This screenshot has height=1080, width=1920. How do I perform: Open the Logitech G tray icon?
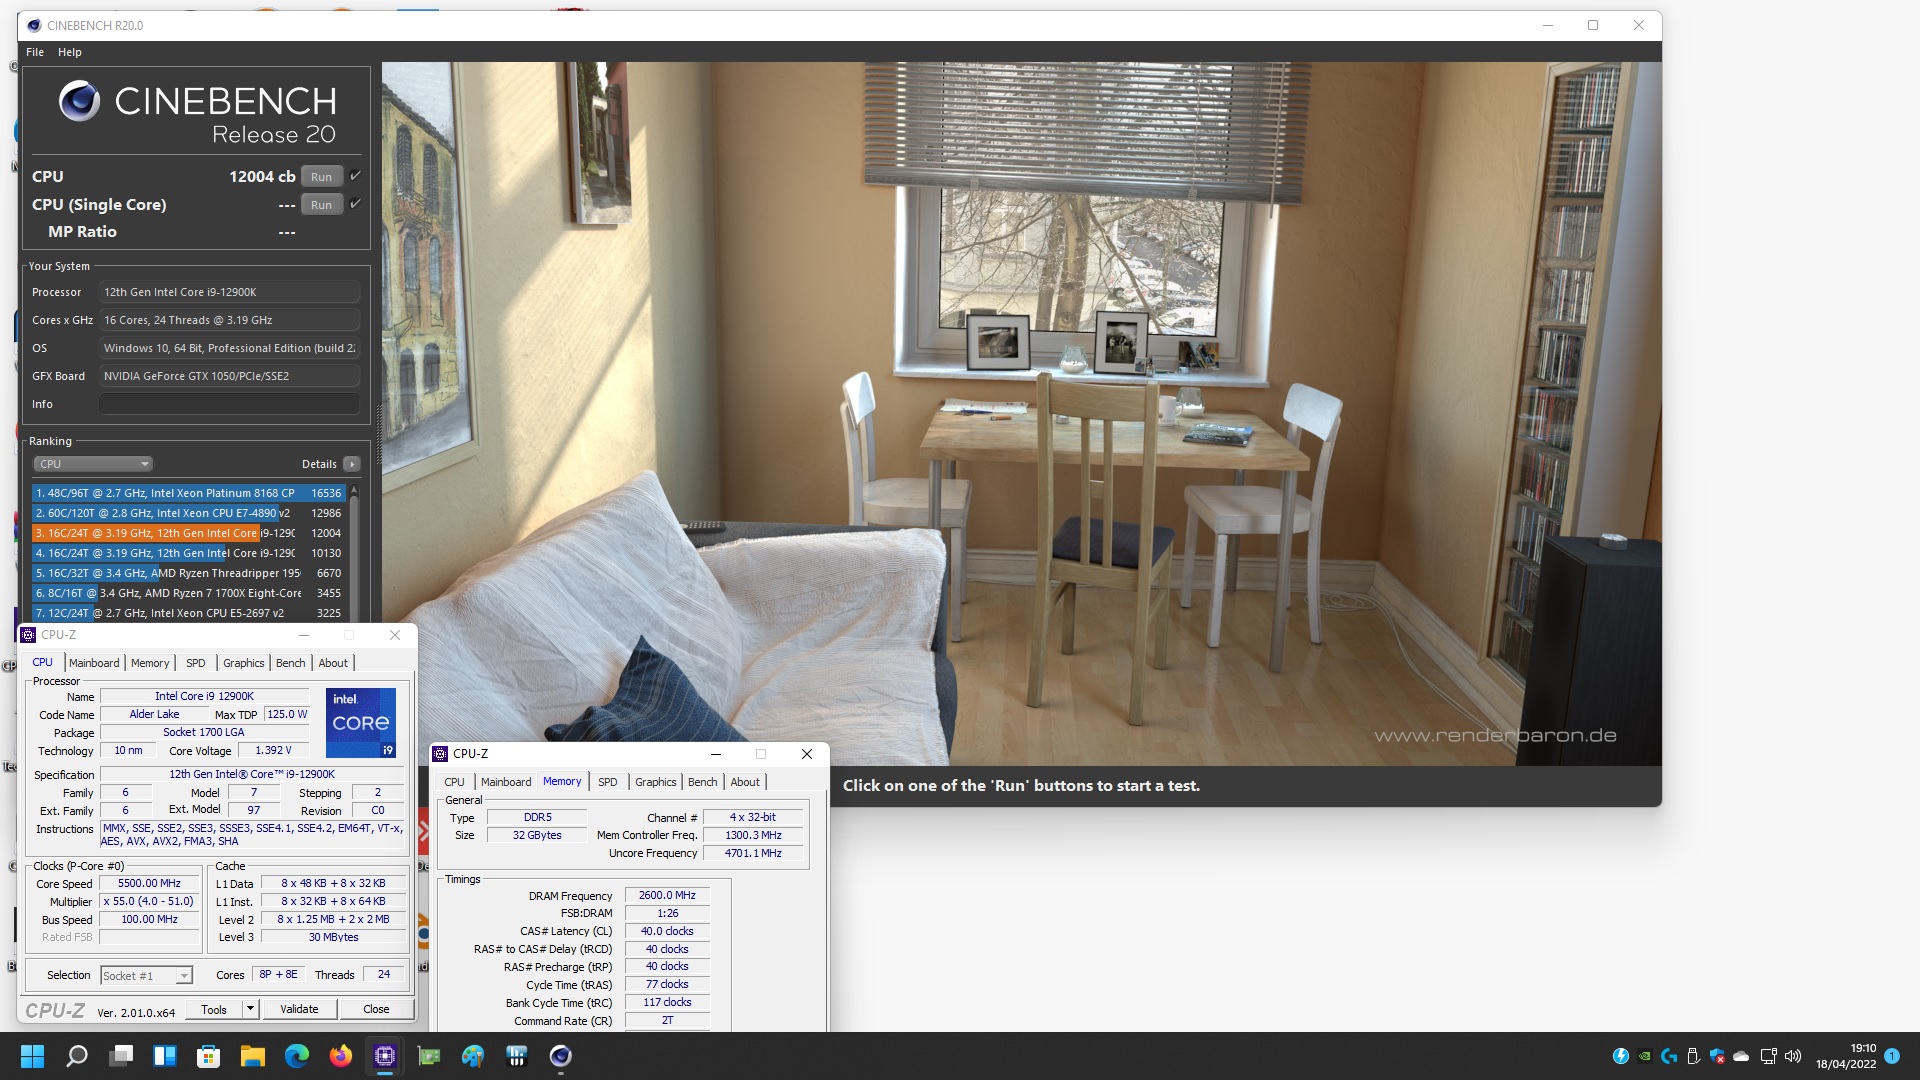1669,1056
